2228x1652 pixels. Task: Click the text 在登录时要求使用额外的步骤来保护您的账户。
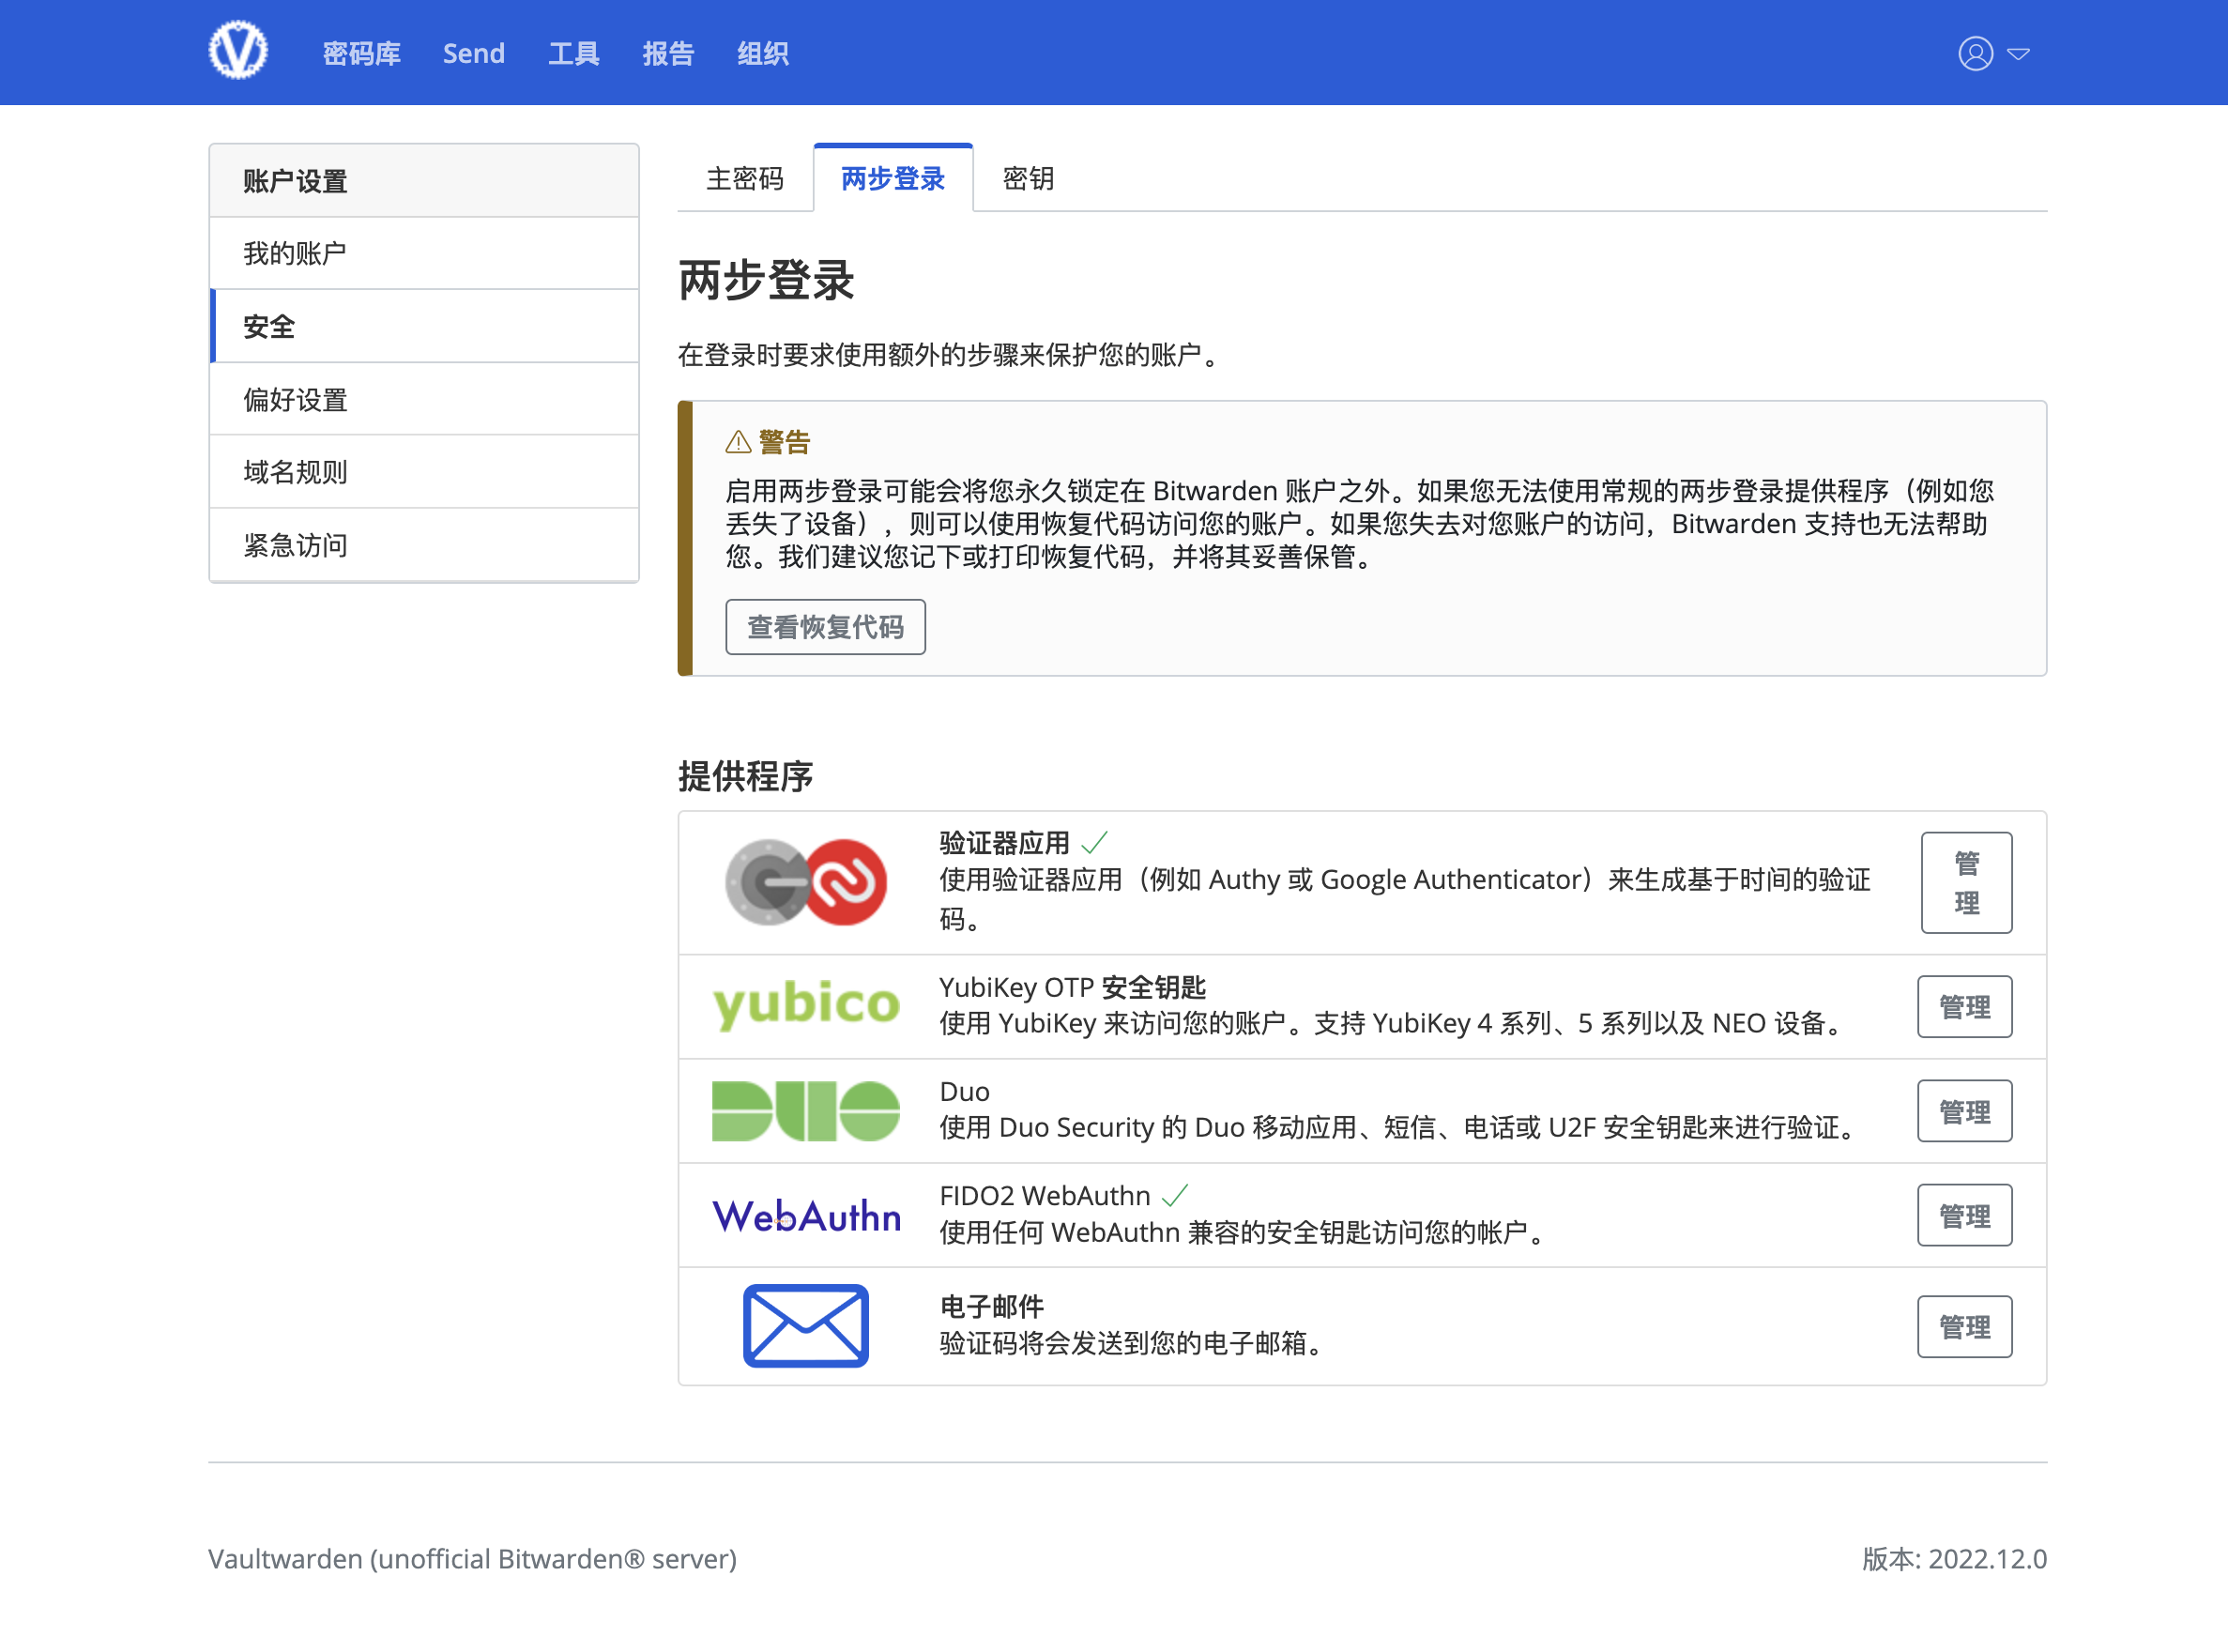click(x=952, y=355)
